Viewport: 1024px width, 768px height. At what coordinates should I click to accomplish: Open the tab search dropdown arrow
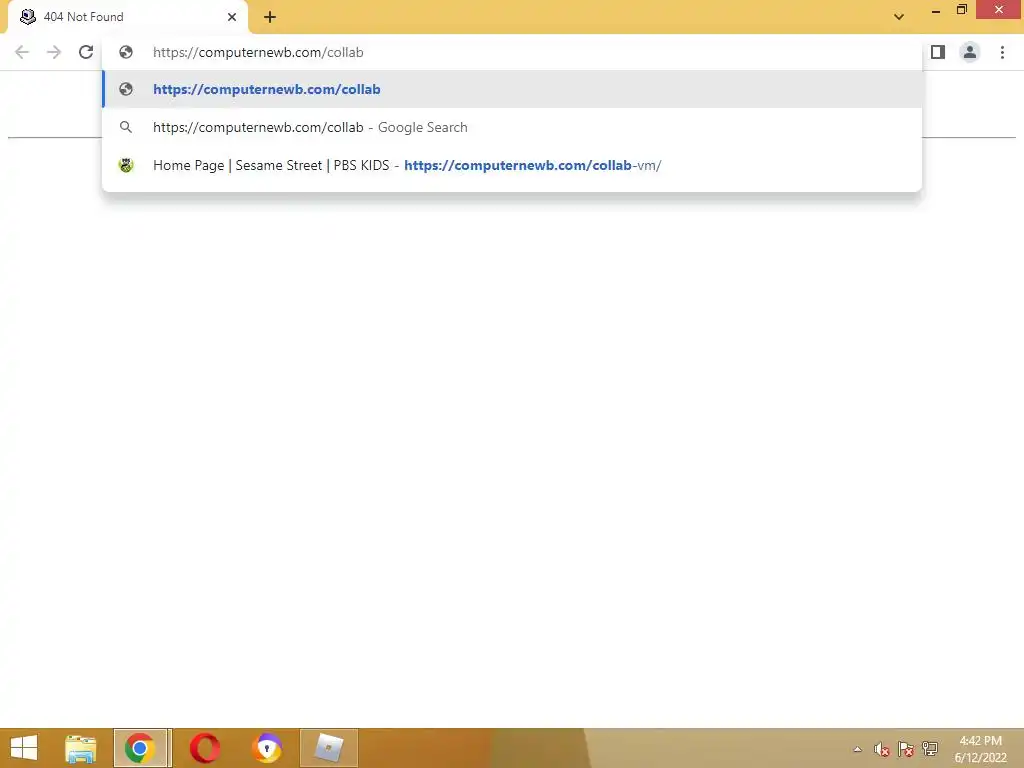[899, 17]
